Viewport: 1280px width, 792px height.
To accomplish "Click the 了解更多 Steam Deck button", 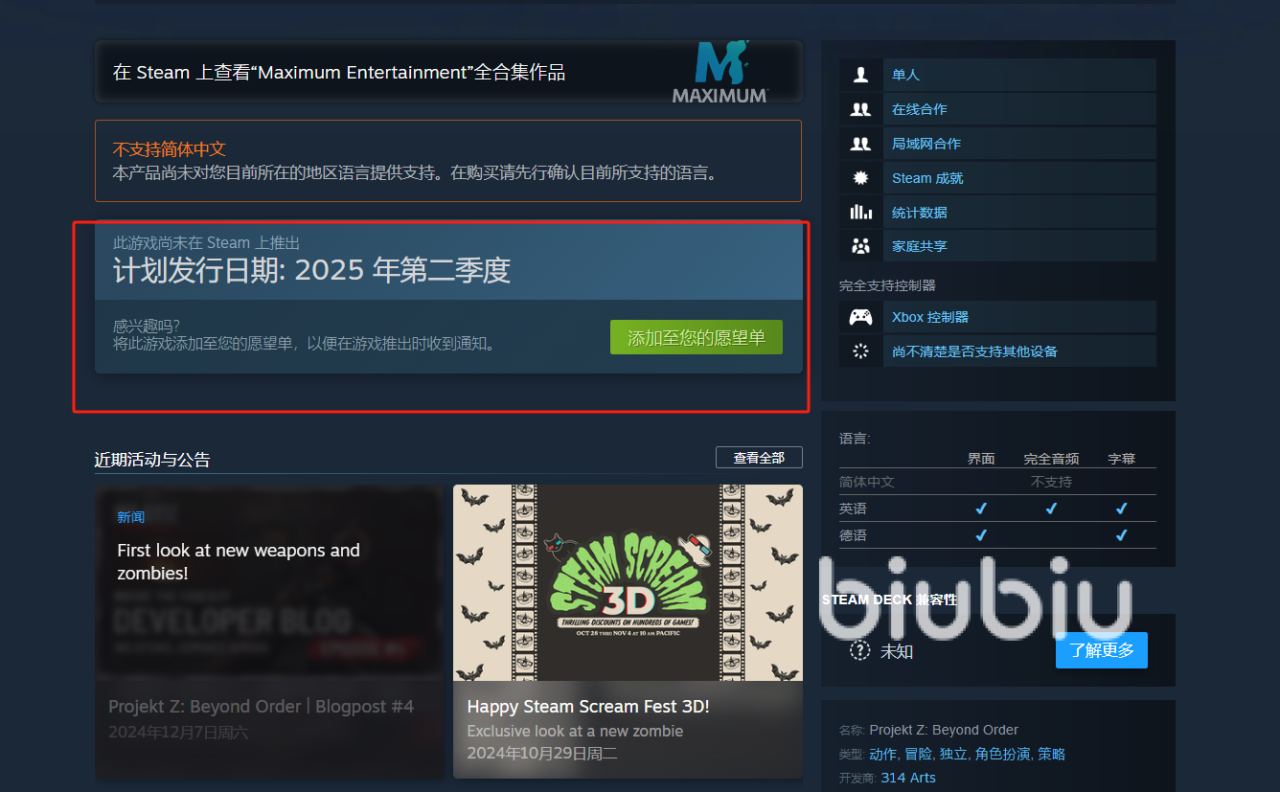I will 1101,650.
